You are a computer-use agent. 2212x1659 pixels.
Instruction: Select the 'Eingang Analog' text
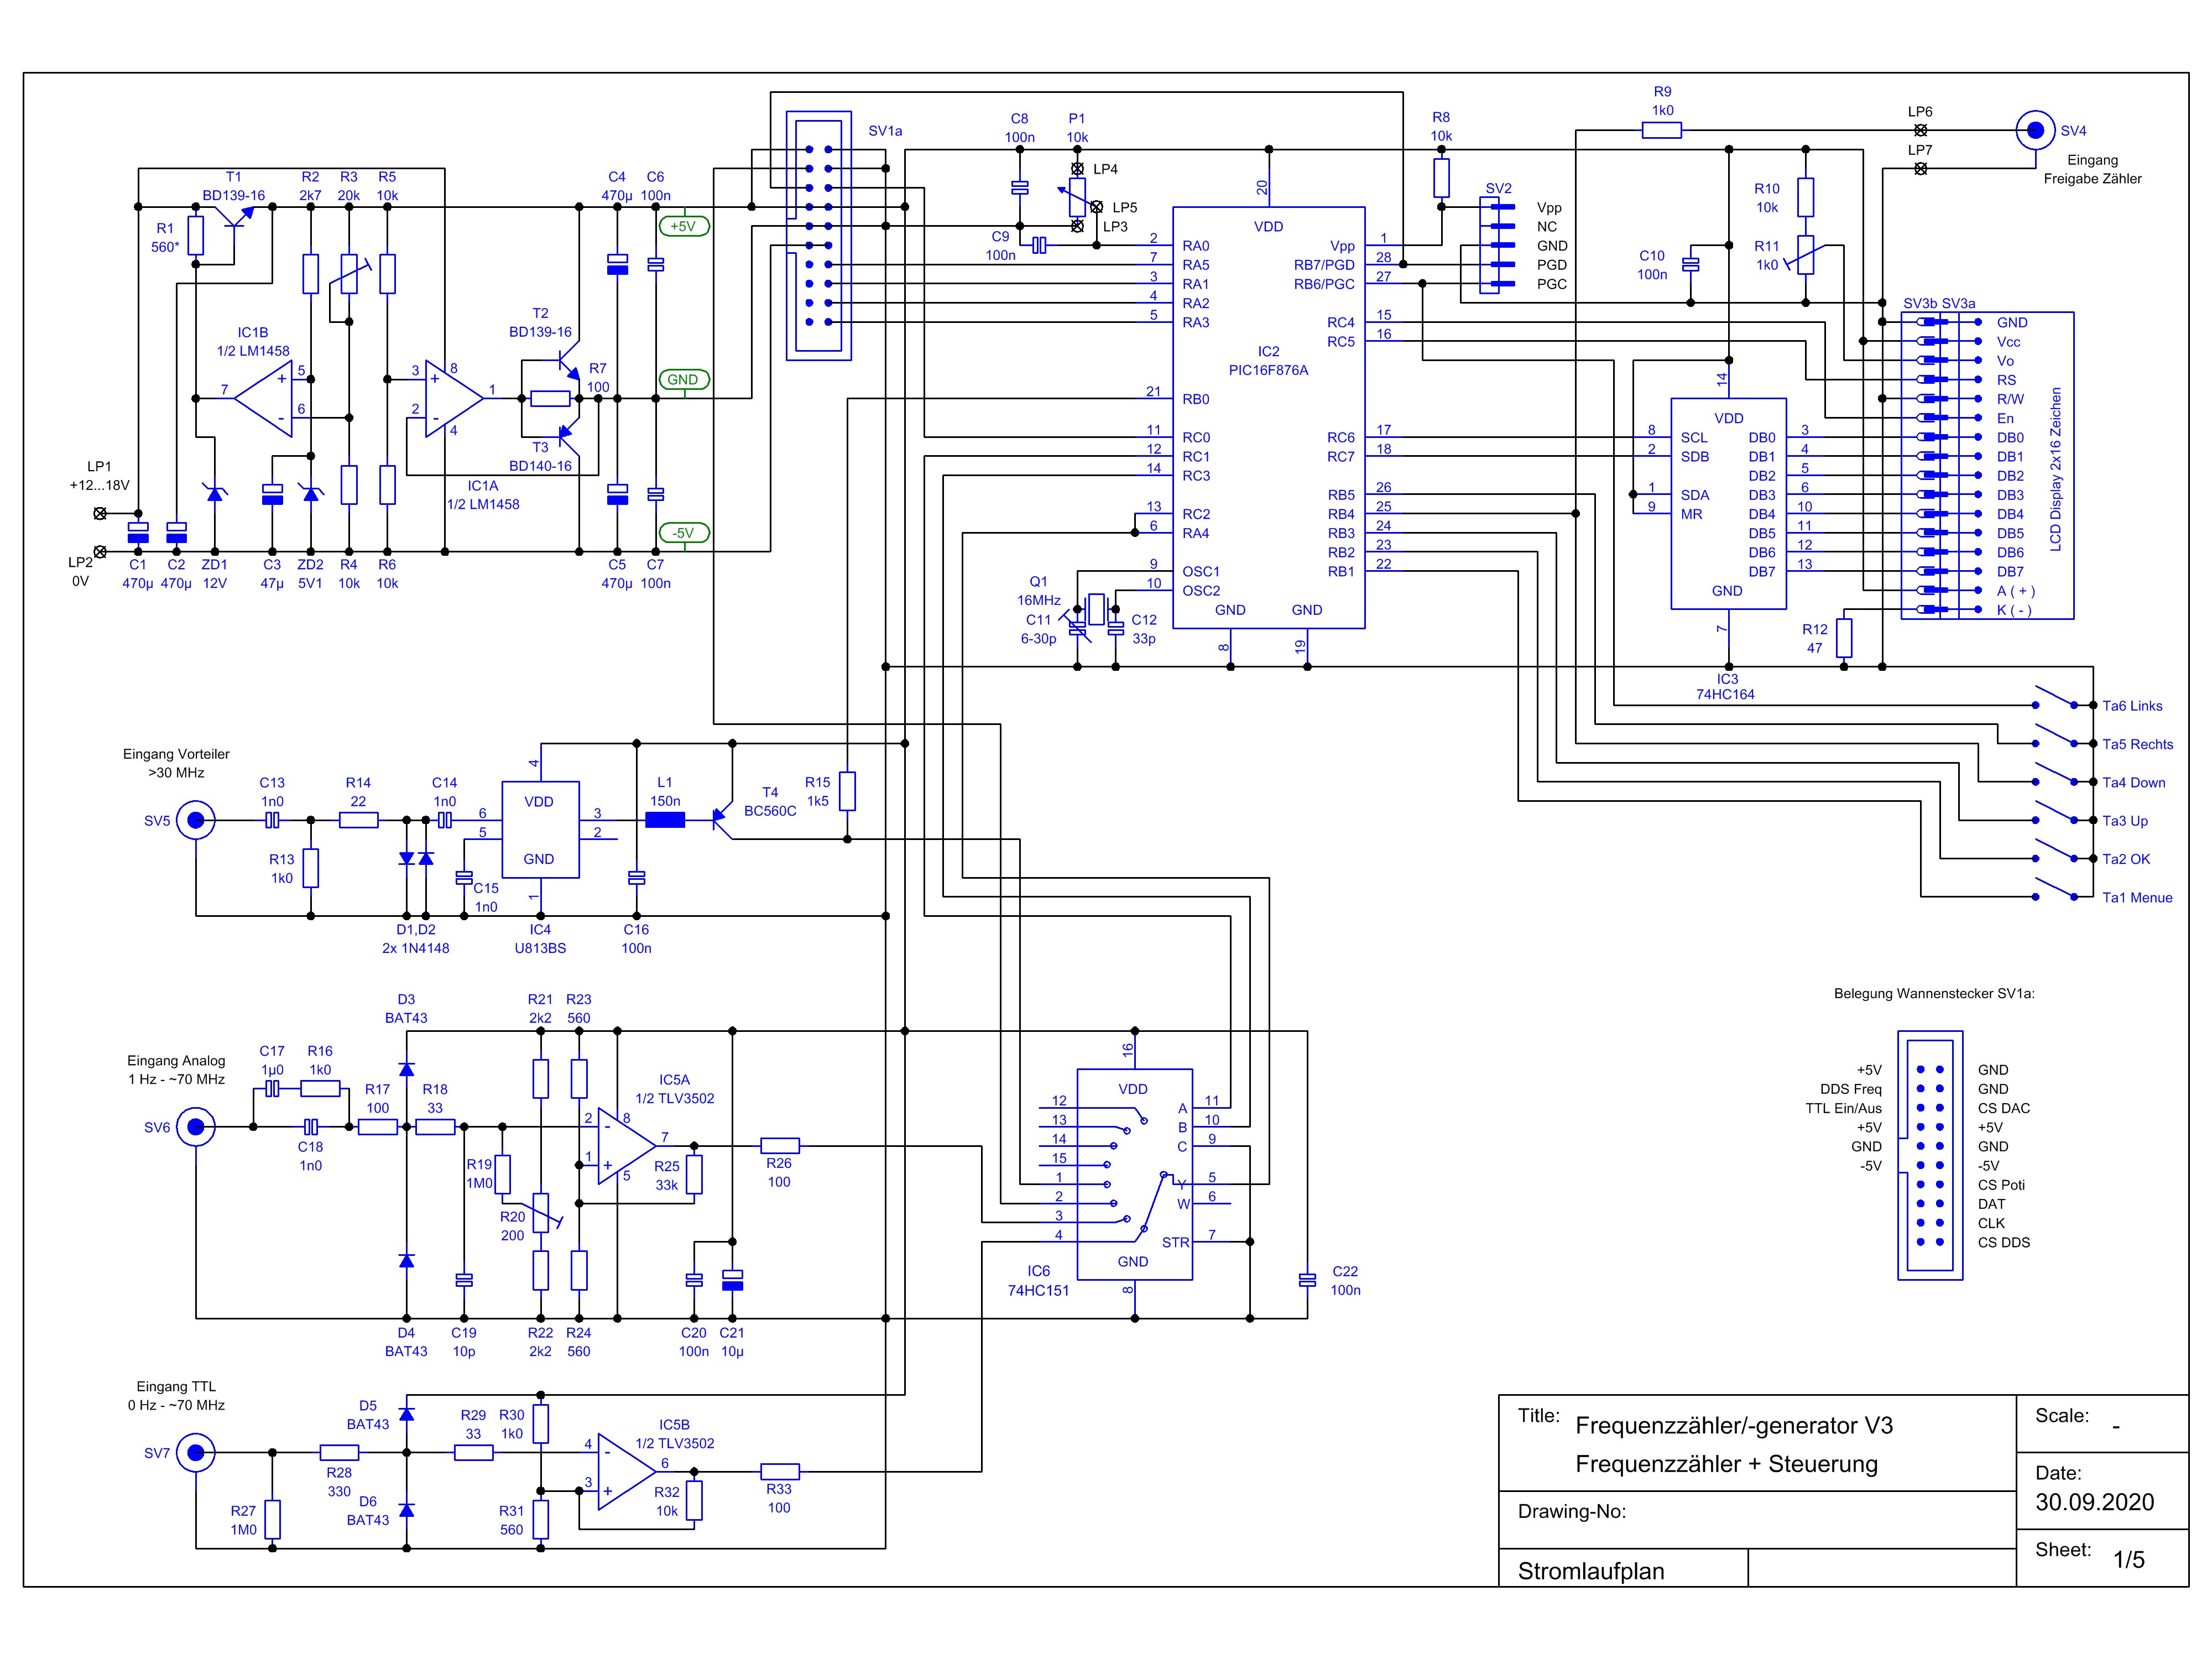pyautogui.click(x=176, y=1060)
